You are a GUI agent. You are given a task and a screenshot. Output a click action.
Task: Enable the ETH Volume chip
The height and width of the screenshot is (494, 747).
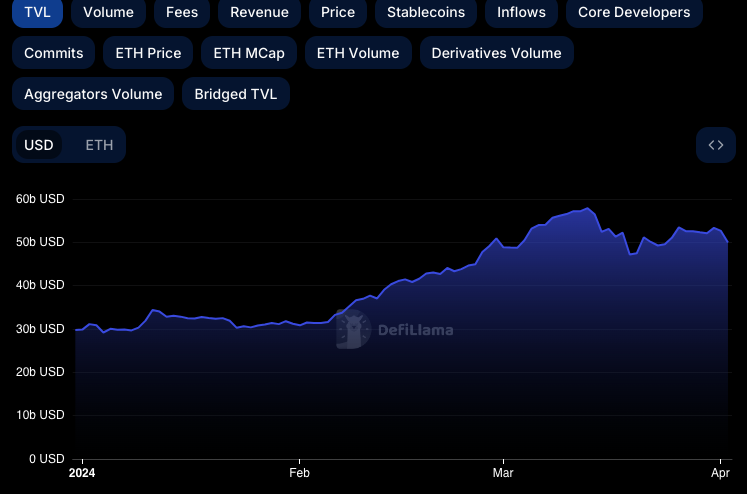pos(358,53)
